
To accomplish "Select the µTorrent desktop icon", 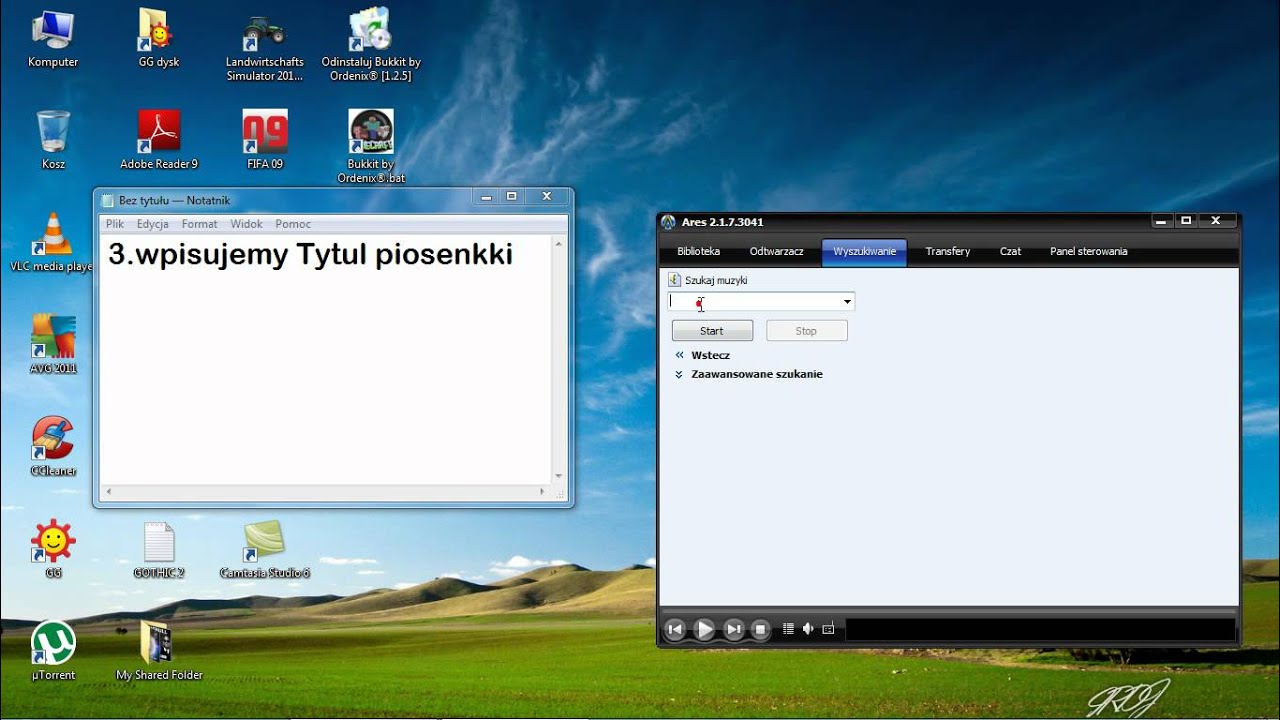I will [53, 651].
